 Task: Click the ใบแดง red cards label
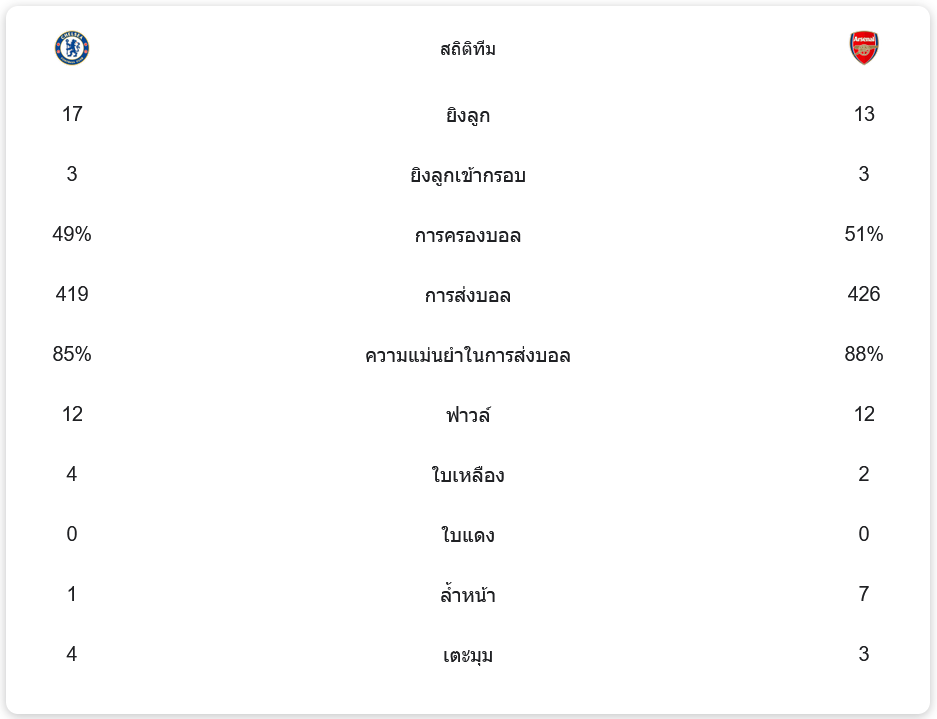[x=468, y=535]
